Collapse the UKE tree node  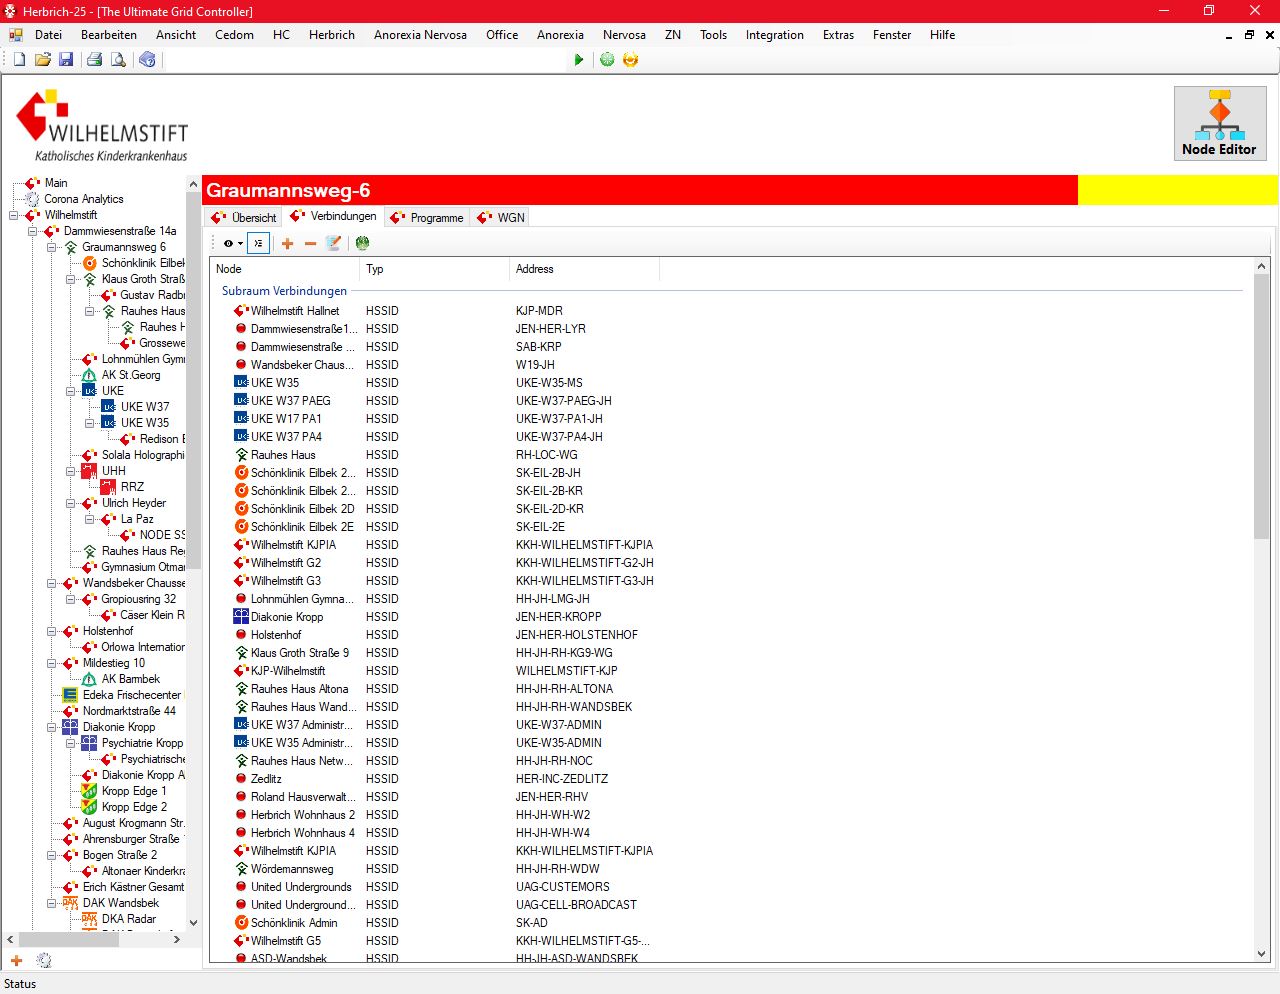71,391
